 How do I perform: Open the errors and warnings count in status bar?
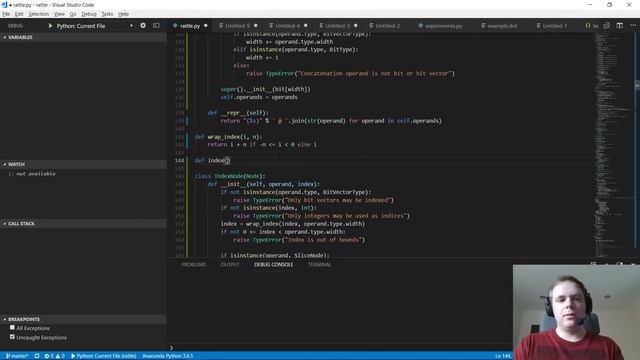click(54, 356)
